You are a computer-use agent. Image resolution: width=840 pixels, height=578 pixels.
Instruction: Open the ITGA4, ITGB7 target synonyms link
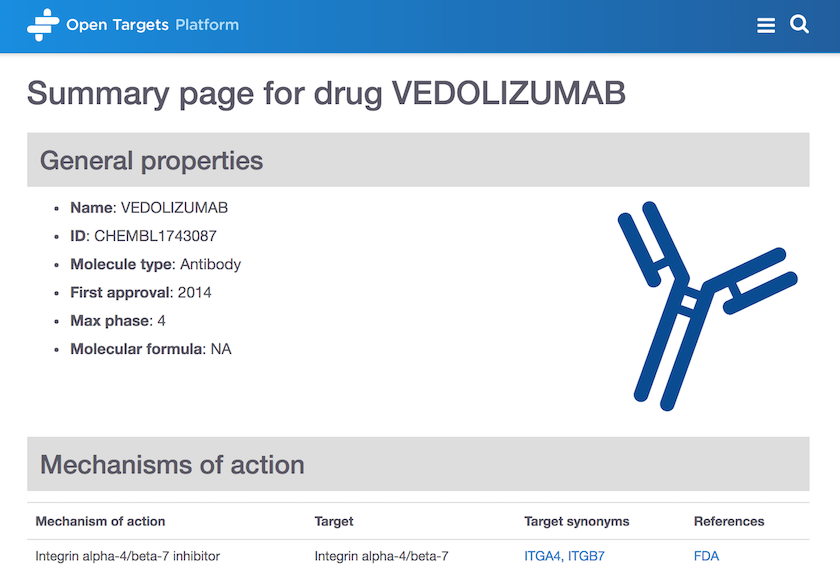(564, 556)
